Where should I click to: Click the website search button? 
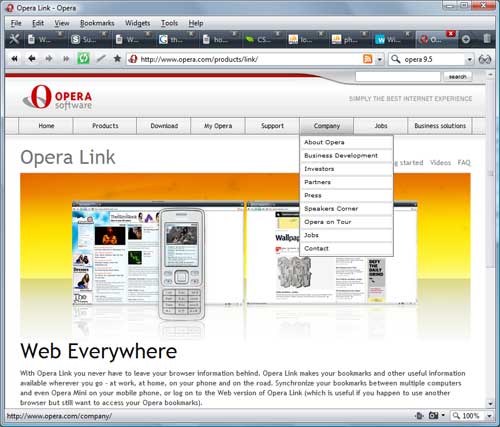(x=457, y=77)
